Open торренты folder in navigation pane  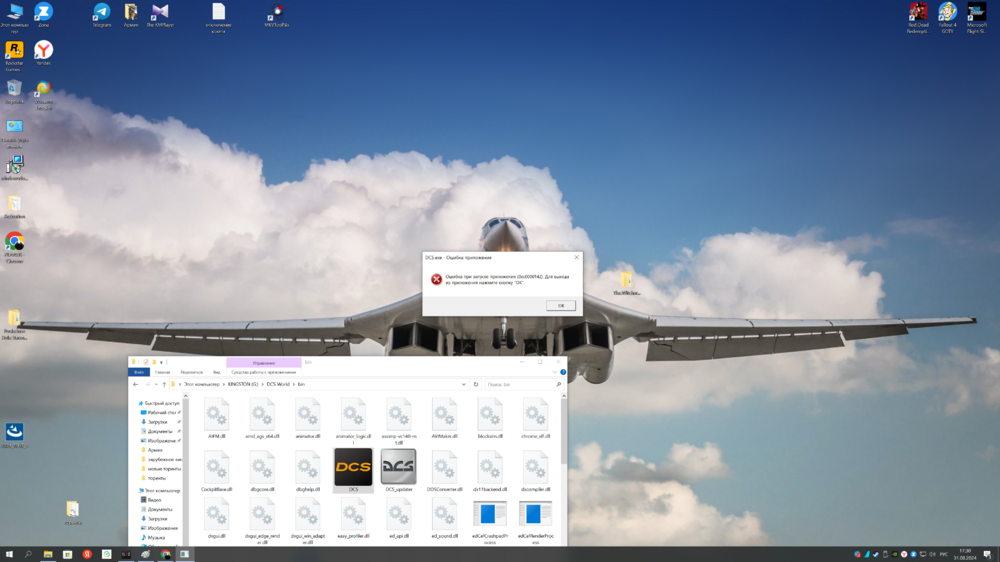tap(157, 478)
